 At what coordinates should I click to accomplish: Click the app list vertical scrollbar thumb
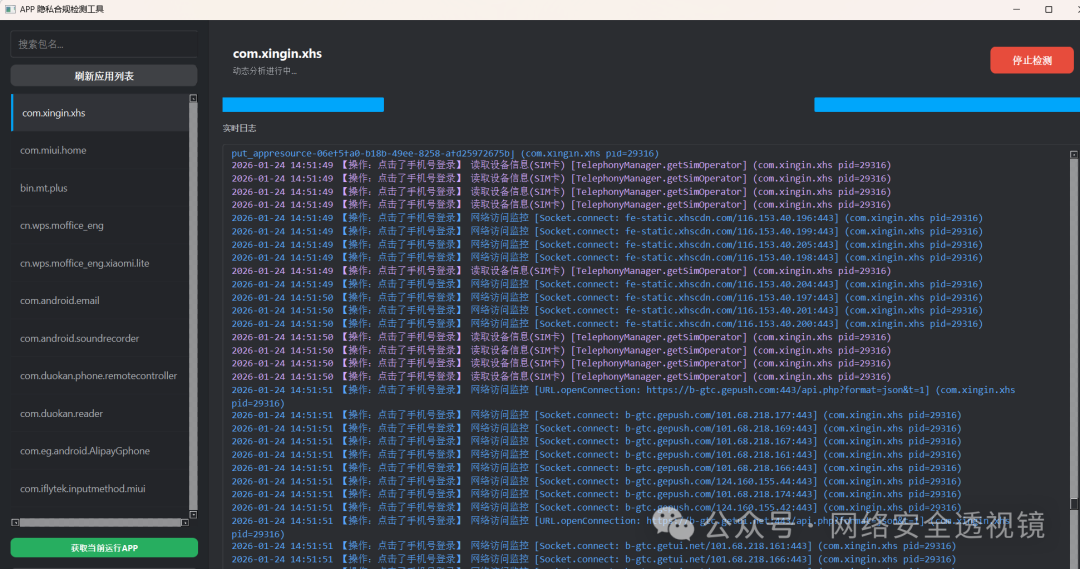194,306
